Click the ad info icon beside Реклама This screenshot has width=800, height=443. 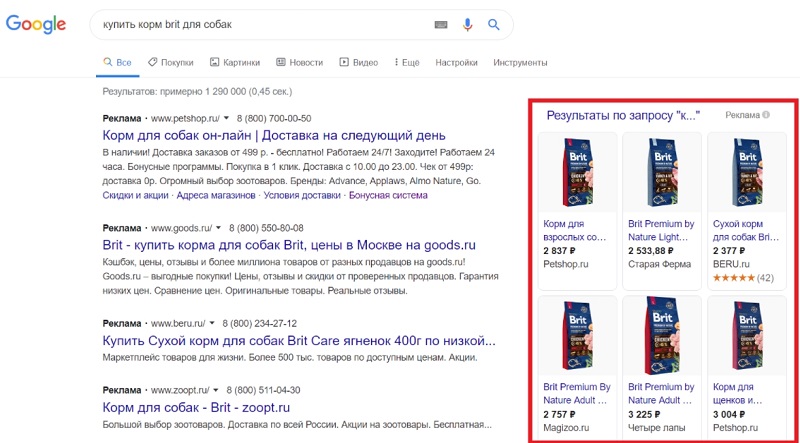point(766,115)
